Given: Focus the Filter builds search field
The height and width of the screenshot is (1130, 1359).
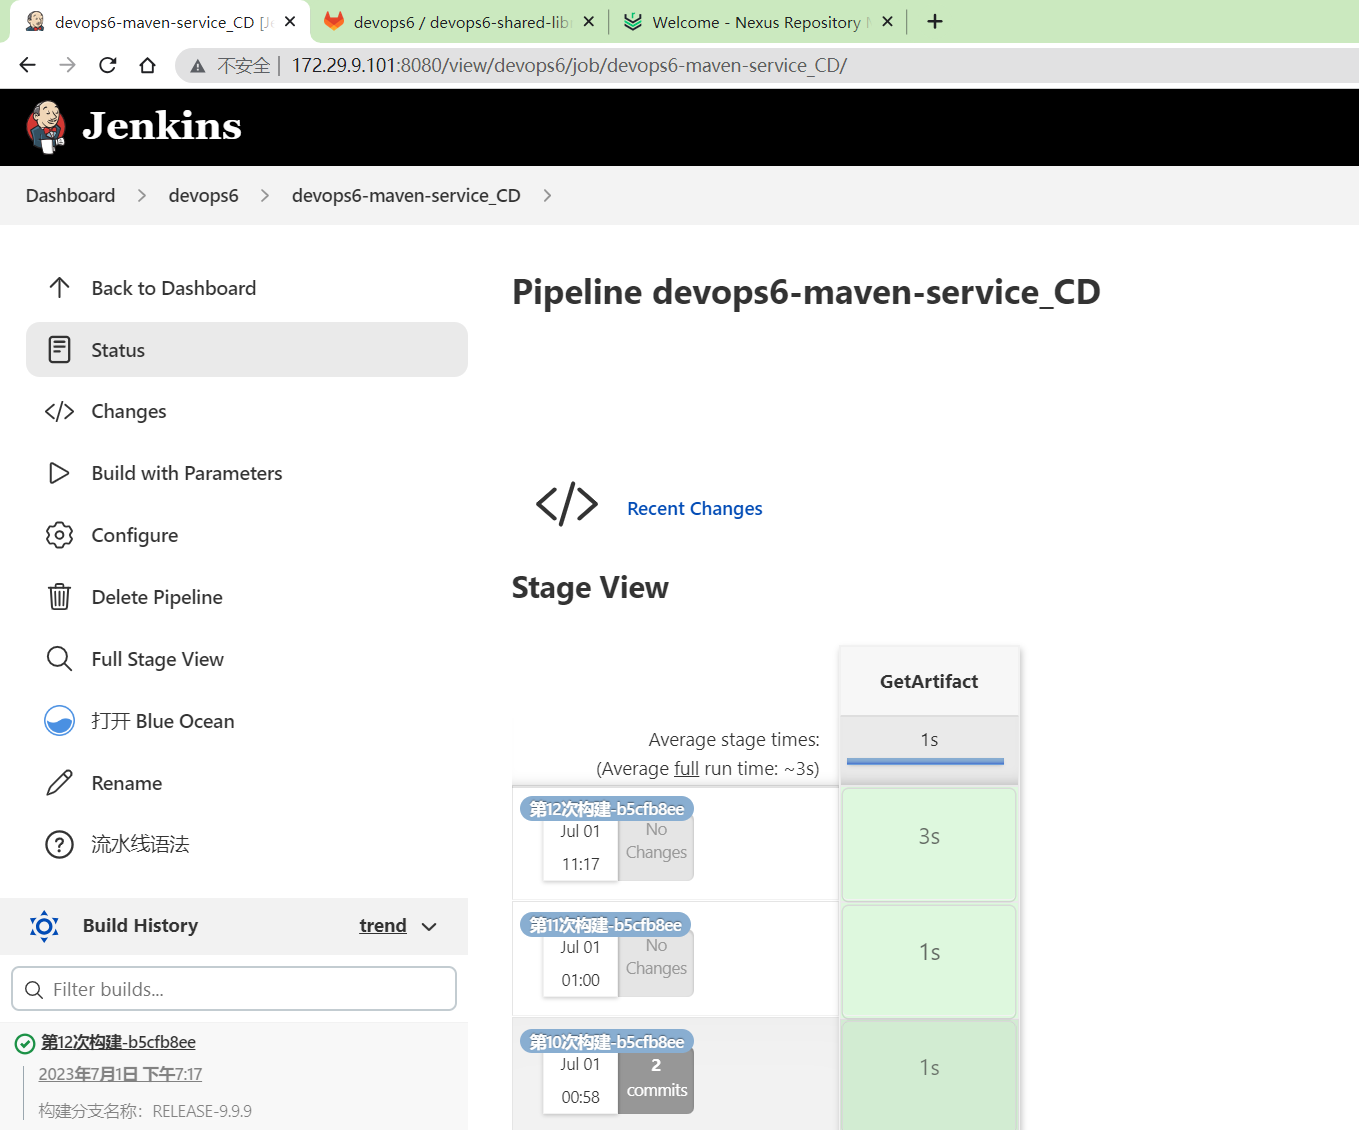Looking at the screenshot, I should click(x=234, y=989).
